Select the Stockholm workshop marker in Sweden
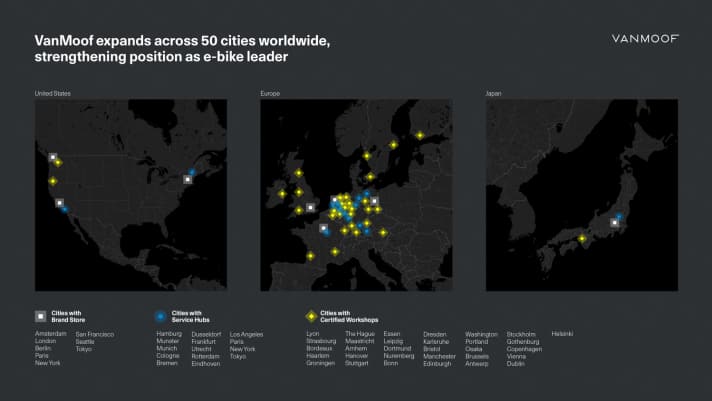712x401 pixels. [x=394, y=145]
